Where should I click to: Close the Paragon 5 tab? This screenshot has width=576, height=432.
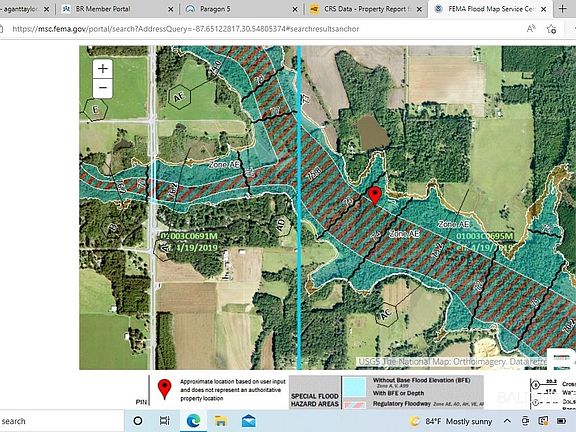coord(295,10)
